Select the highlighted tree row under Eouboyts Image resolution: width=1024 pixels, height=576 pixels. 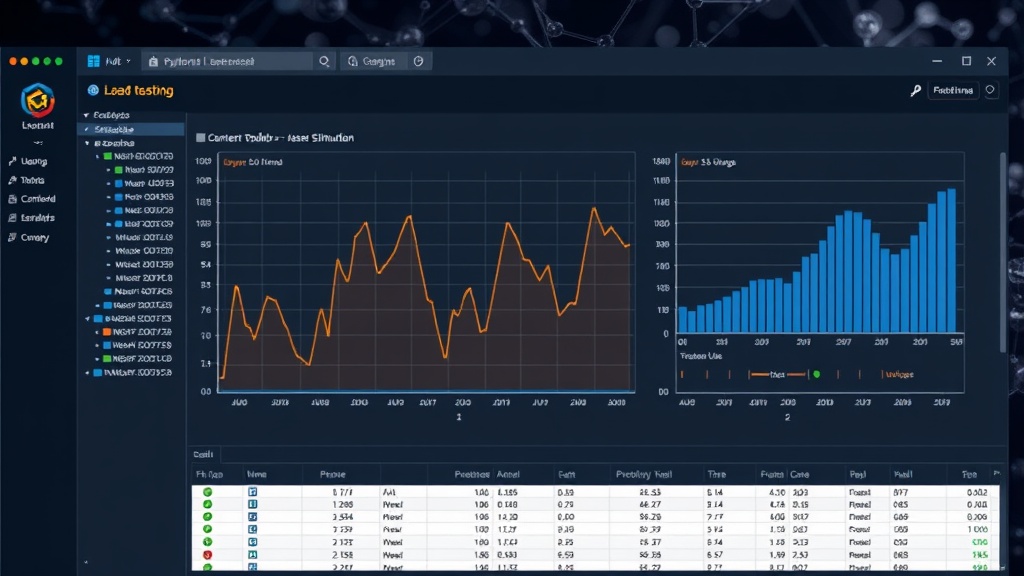click(x=131, y=129)
